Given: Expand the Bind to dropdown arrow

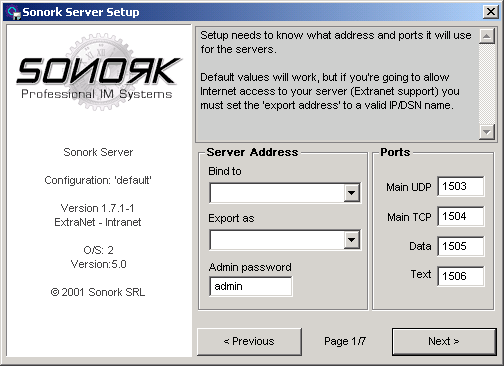Looking at the screenshot, I should pyautogui.click(x=351, y=193).
